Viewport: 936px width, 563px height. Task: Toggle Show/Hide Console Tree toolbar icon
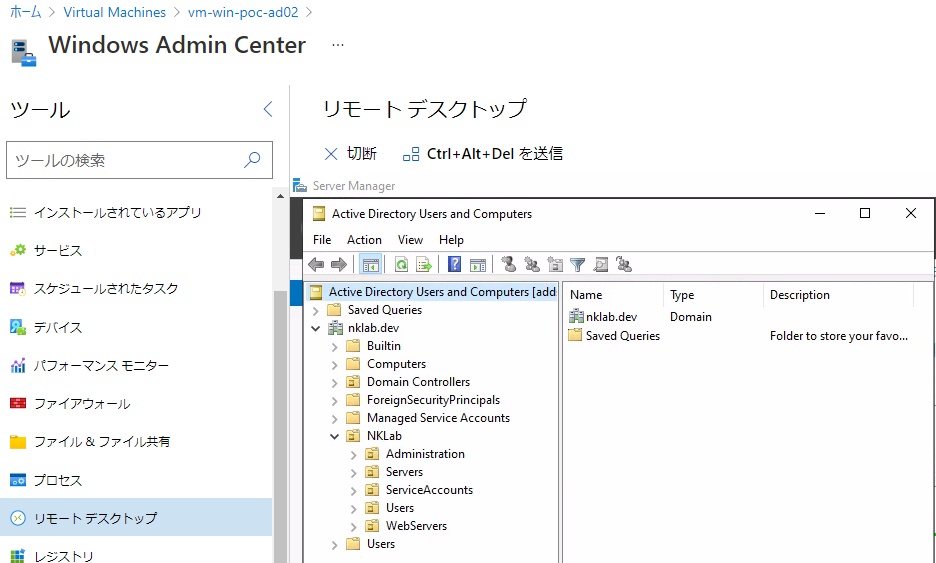point(371,264)
